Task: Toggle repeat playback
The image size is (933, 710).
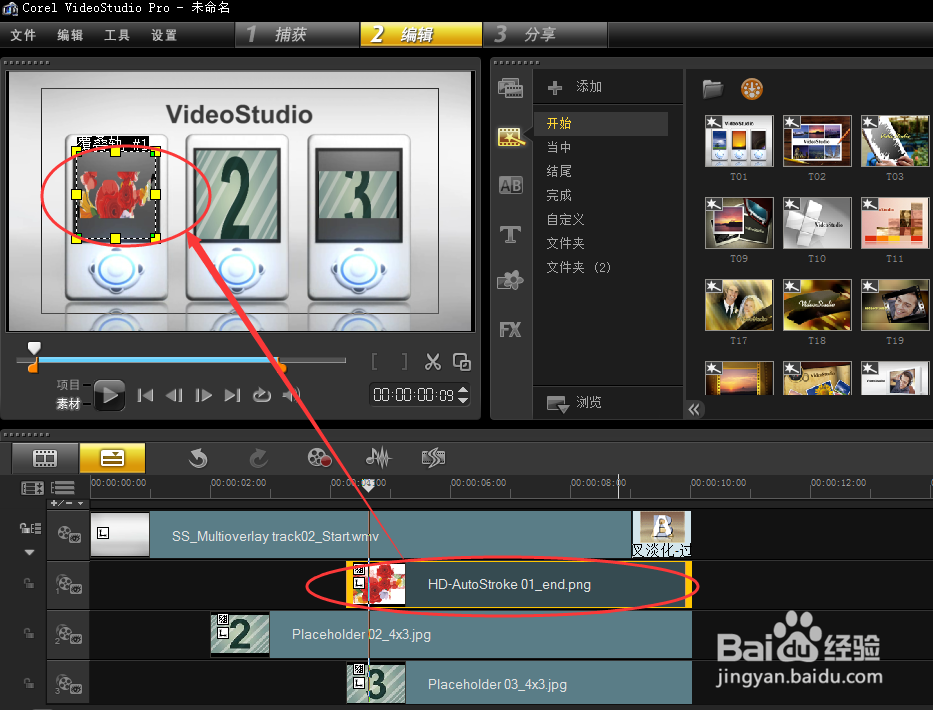Action: (x=262, y=395)
